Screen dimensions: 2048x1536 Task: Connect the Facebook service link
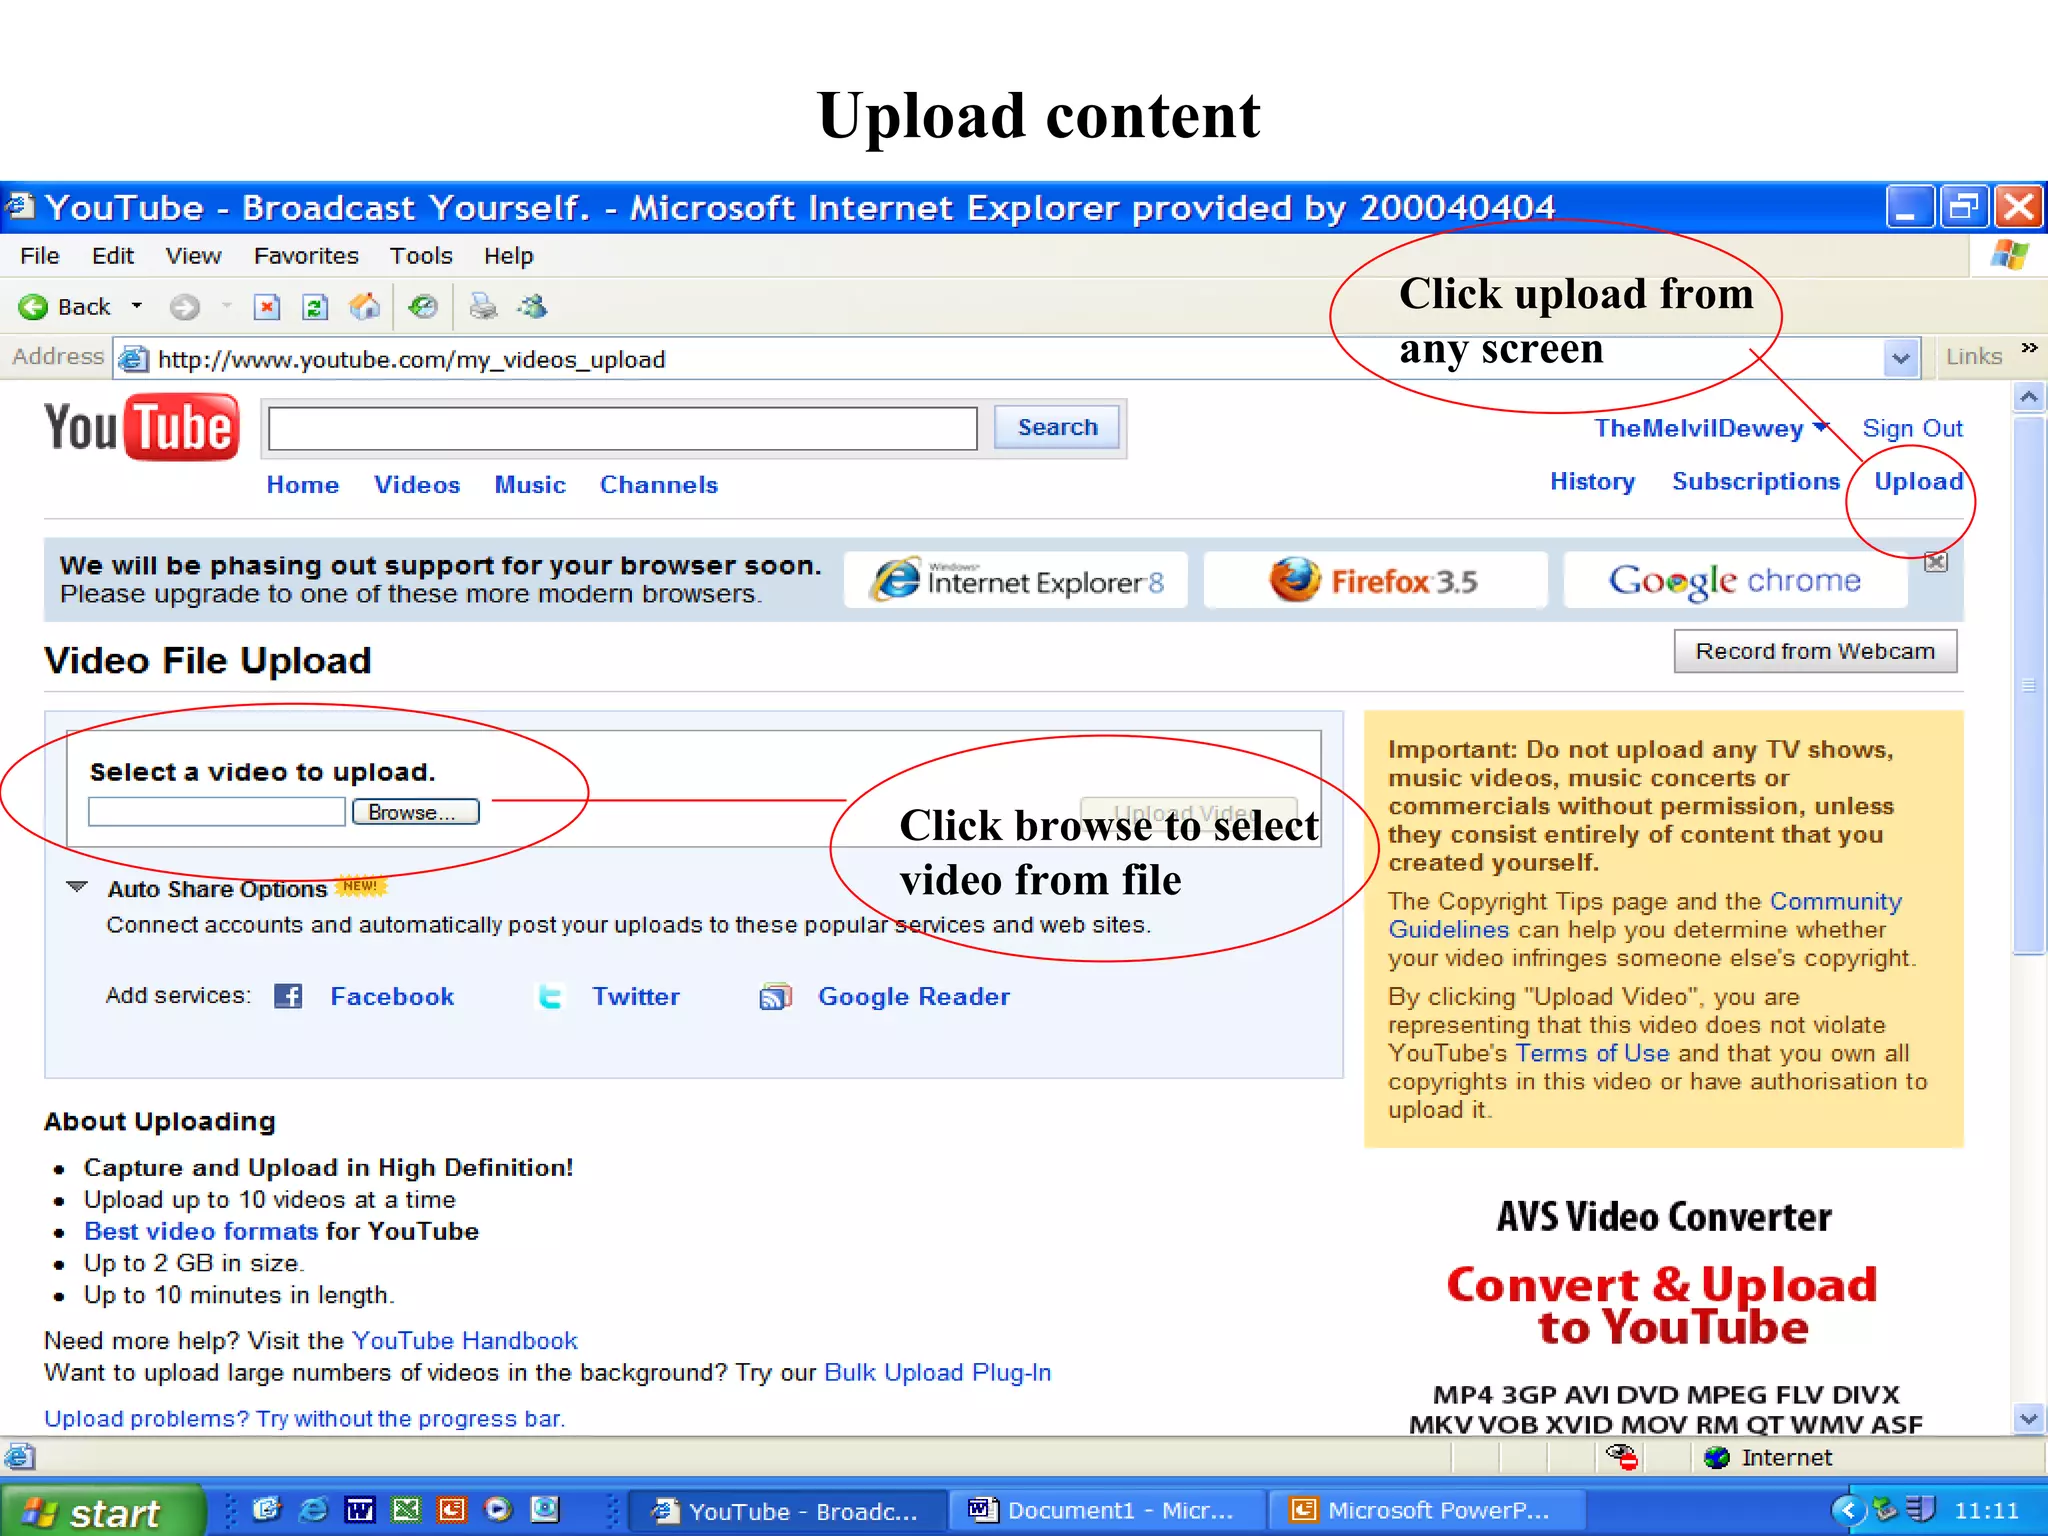point(392,997)
